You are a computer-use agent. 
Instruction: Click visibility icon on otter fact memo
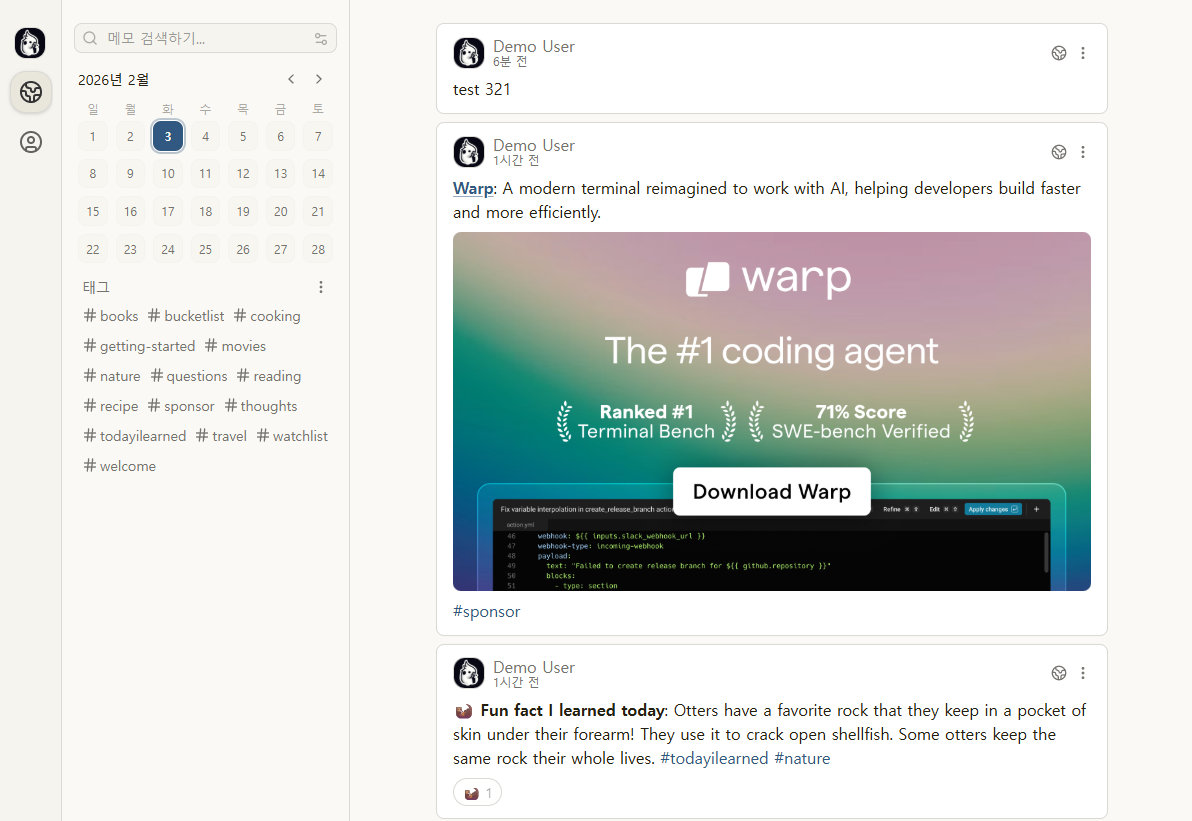coord(1059,673)
